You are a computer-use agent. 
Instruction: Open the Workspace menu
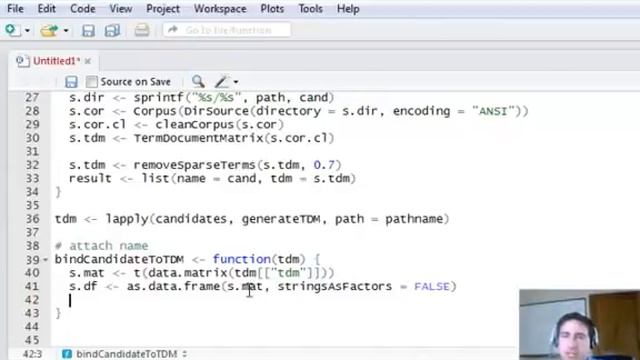click(220, 9)
